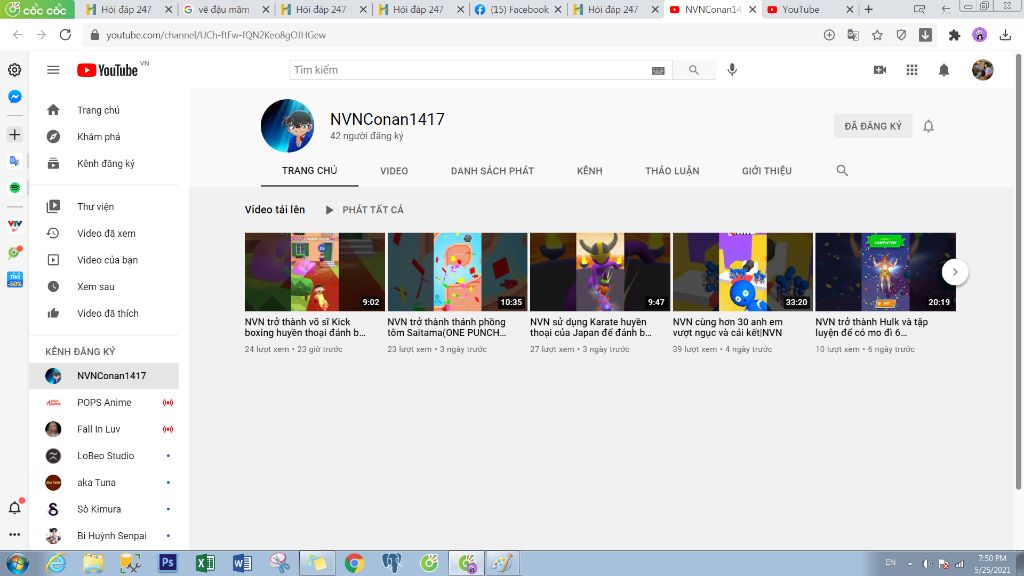Switch to THẢO LUẬN tab

pyautogui.click(x=672, y=170)
